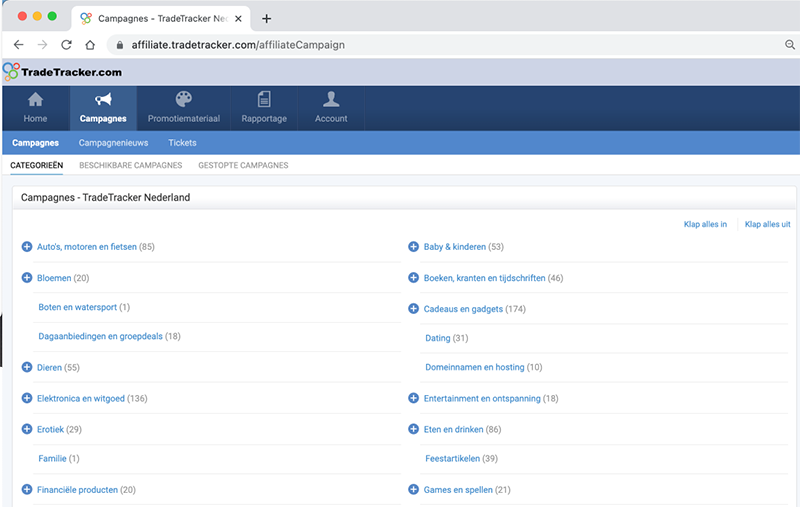Expand Entertainment en ontspanning plus icon
The width and height of the screenshot is (800, 507).
click(413, 398)
